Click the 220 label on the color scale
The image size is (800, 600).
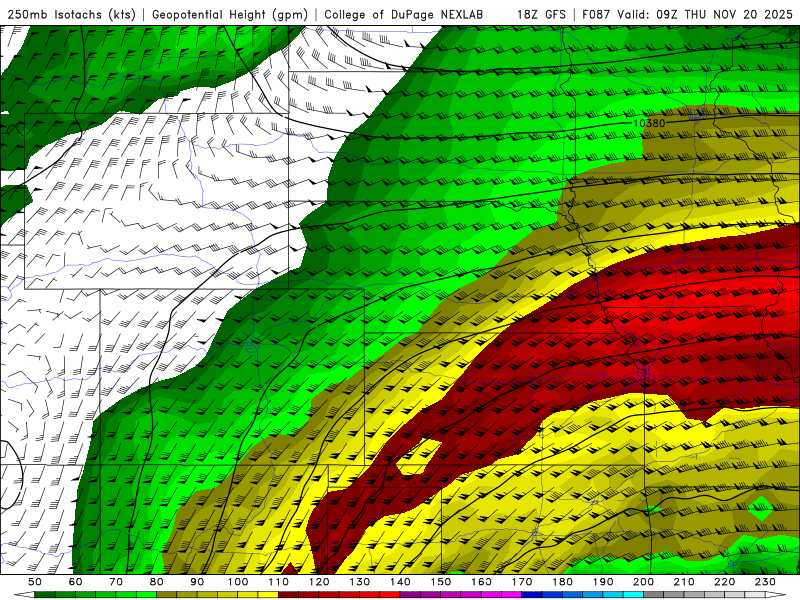[725, 582]
